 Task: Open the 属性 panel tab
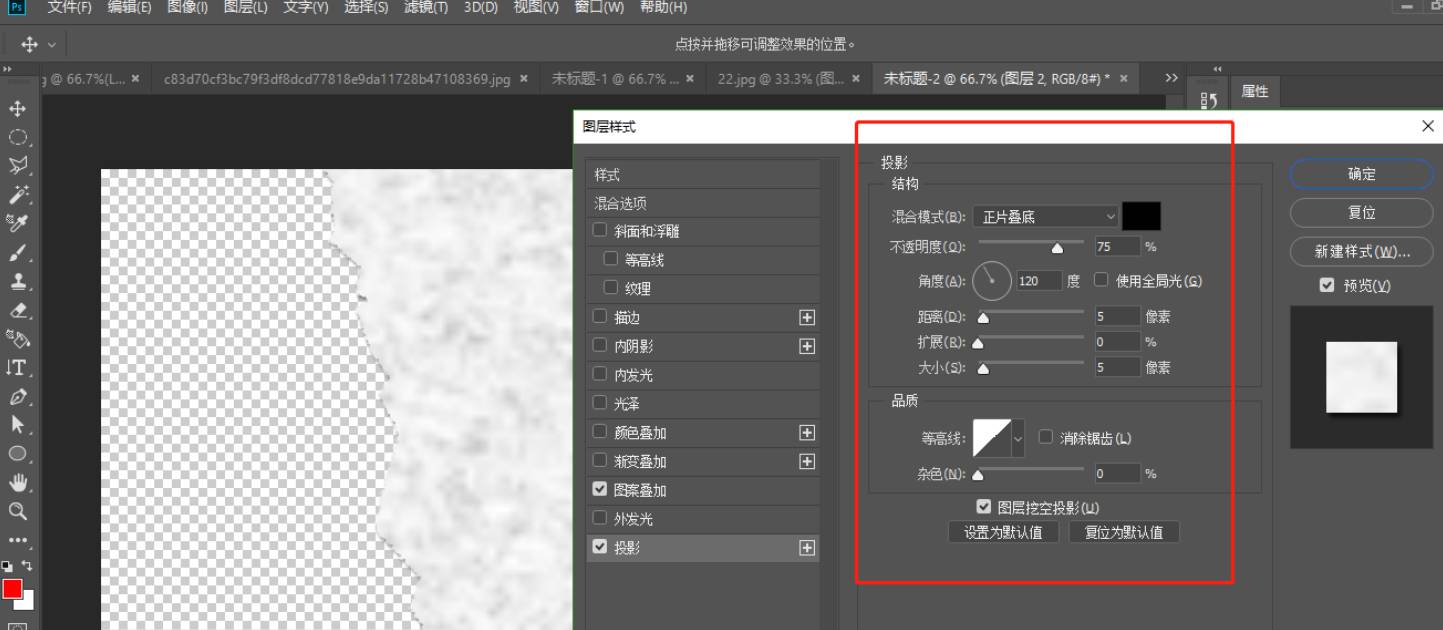point(1254,91)
